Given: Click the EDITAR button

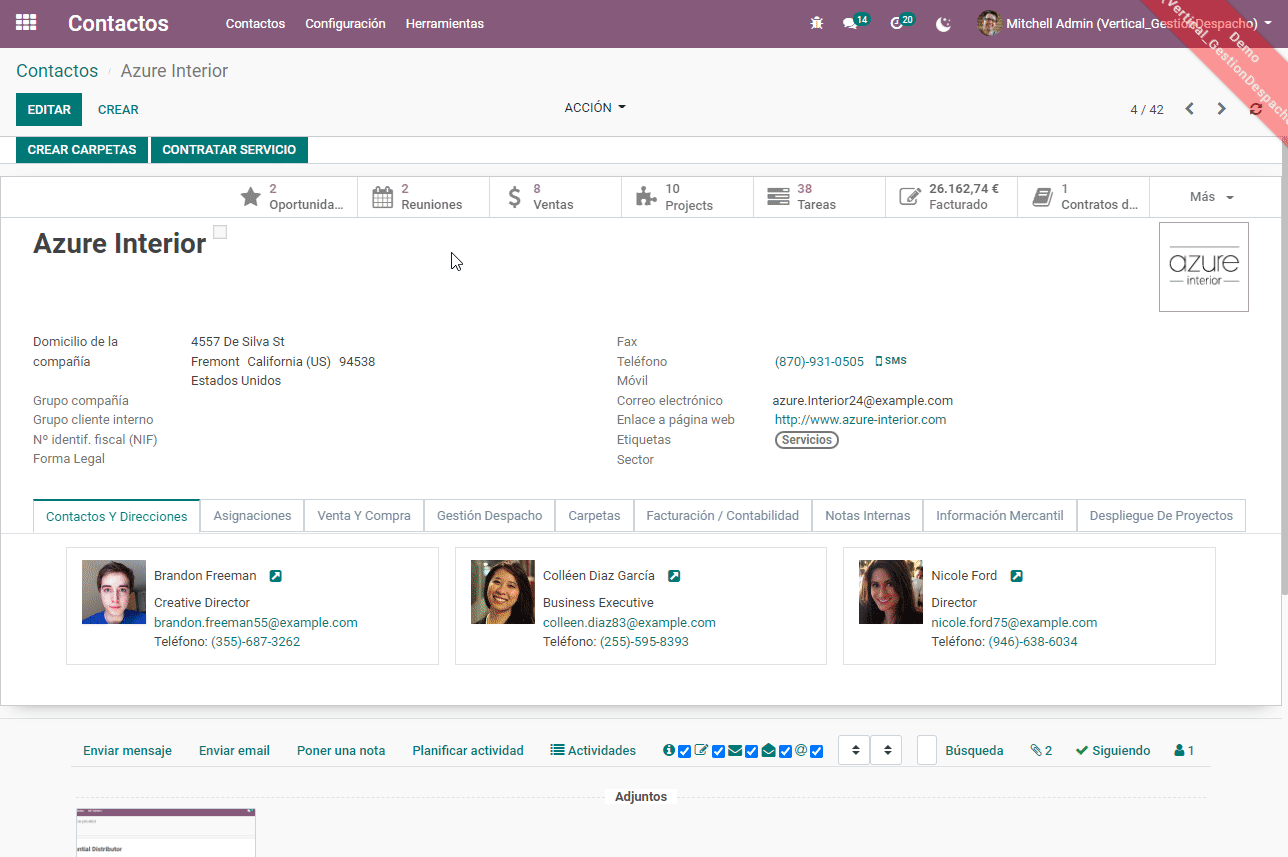Looking at the screenshot, I should coord(49,110).
